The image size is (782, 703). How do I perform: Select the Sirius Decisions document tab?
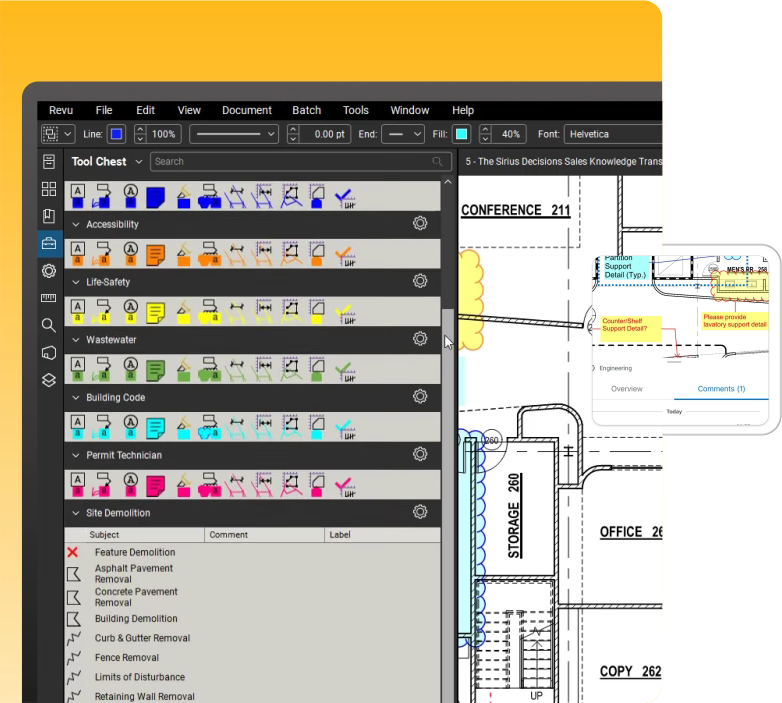click(x=563, y=162)
